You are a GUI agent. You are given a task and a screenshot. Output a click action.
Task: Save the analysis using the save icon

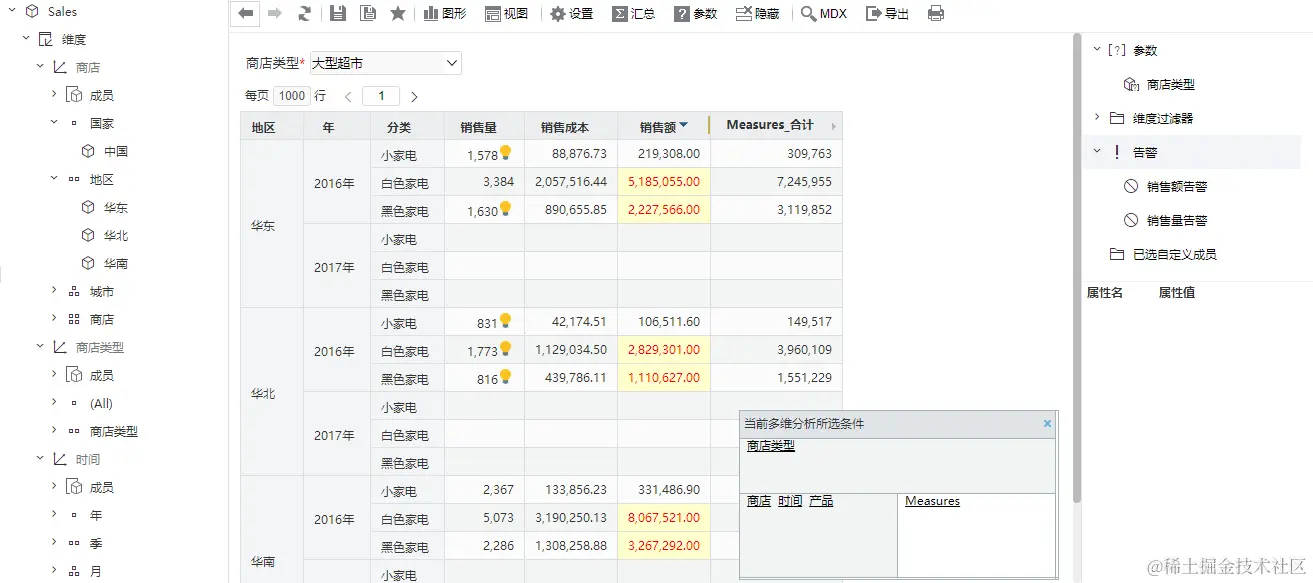click(338, 13)
